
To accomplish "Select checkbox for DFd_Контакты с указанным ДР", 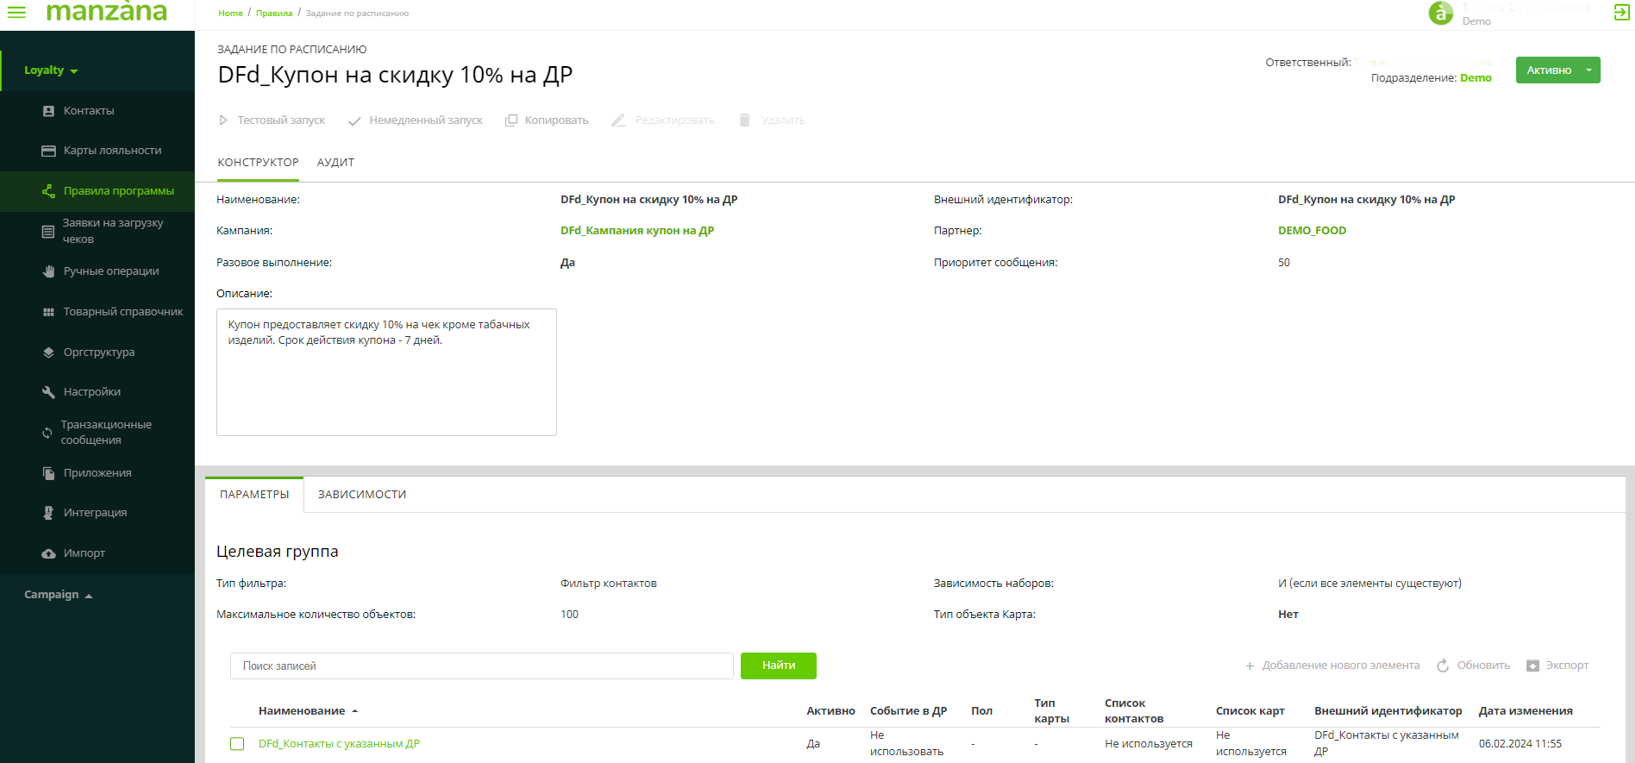I will click(237, 744).
